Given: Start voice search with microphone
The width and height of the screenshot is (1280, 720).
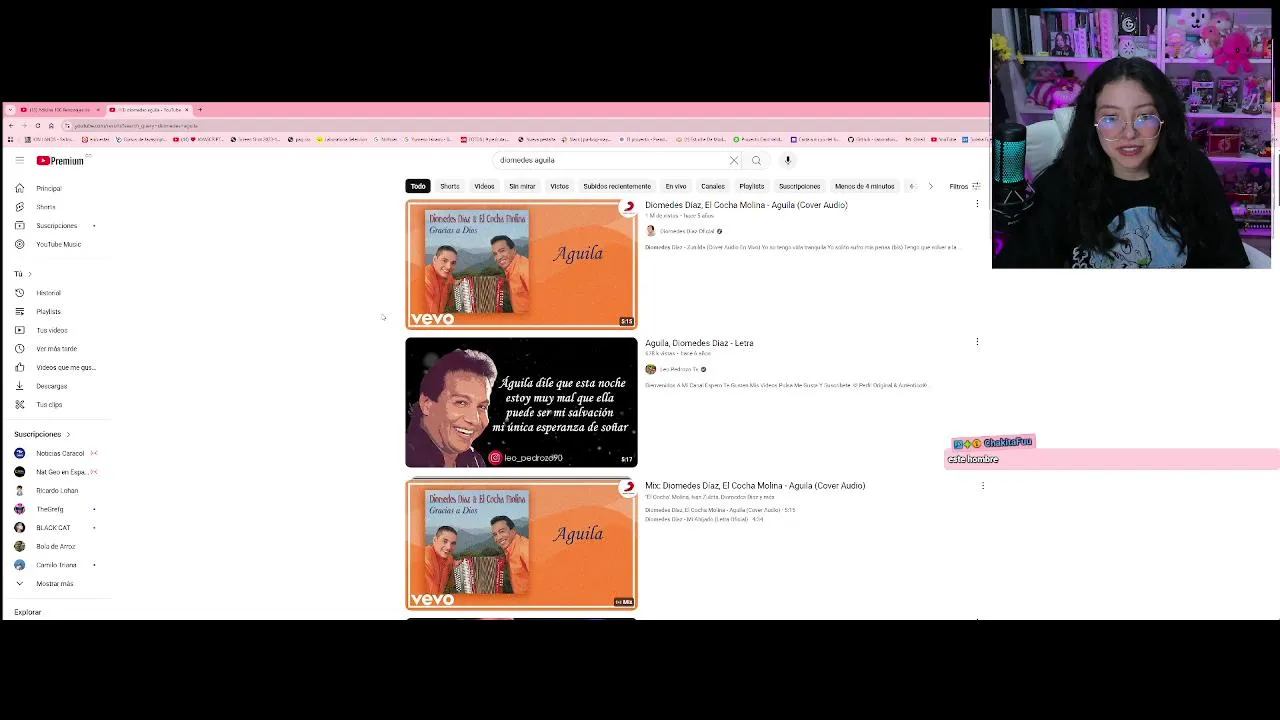Looking at the screenshot, I should click(788, 160).
